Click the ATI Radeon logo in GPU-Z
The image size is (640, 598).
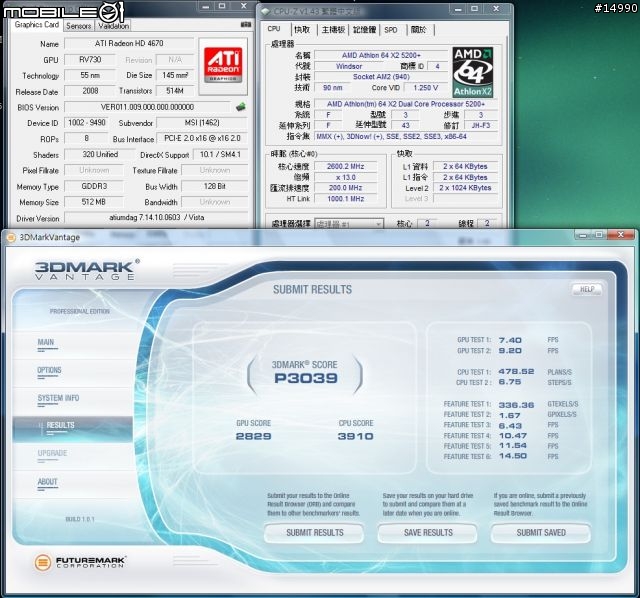click(223, 66)
